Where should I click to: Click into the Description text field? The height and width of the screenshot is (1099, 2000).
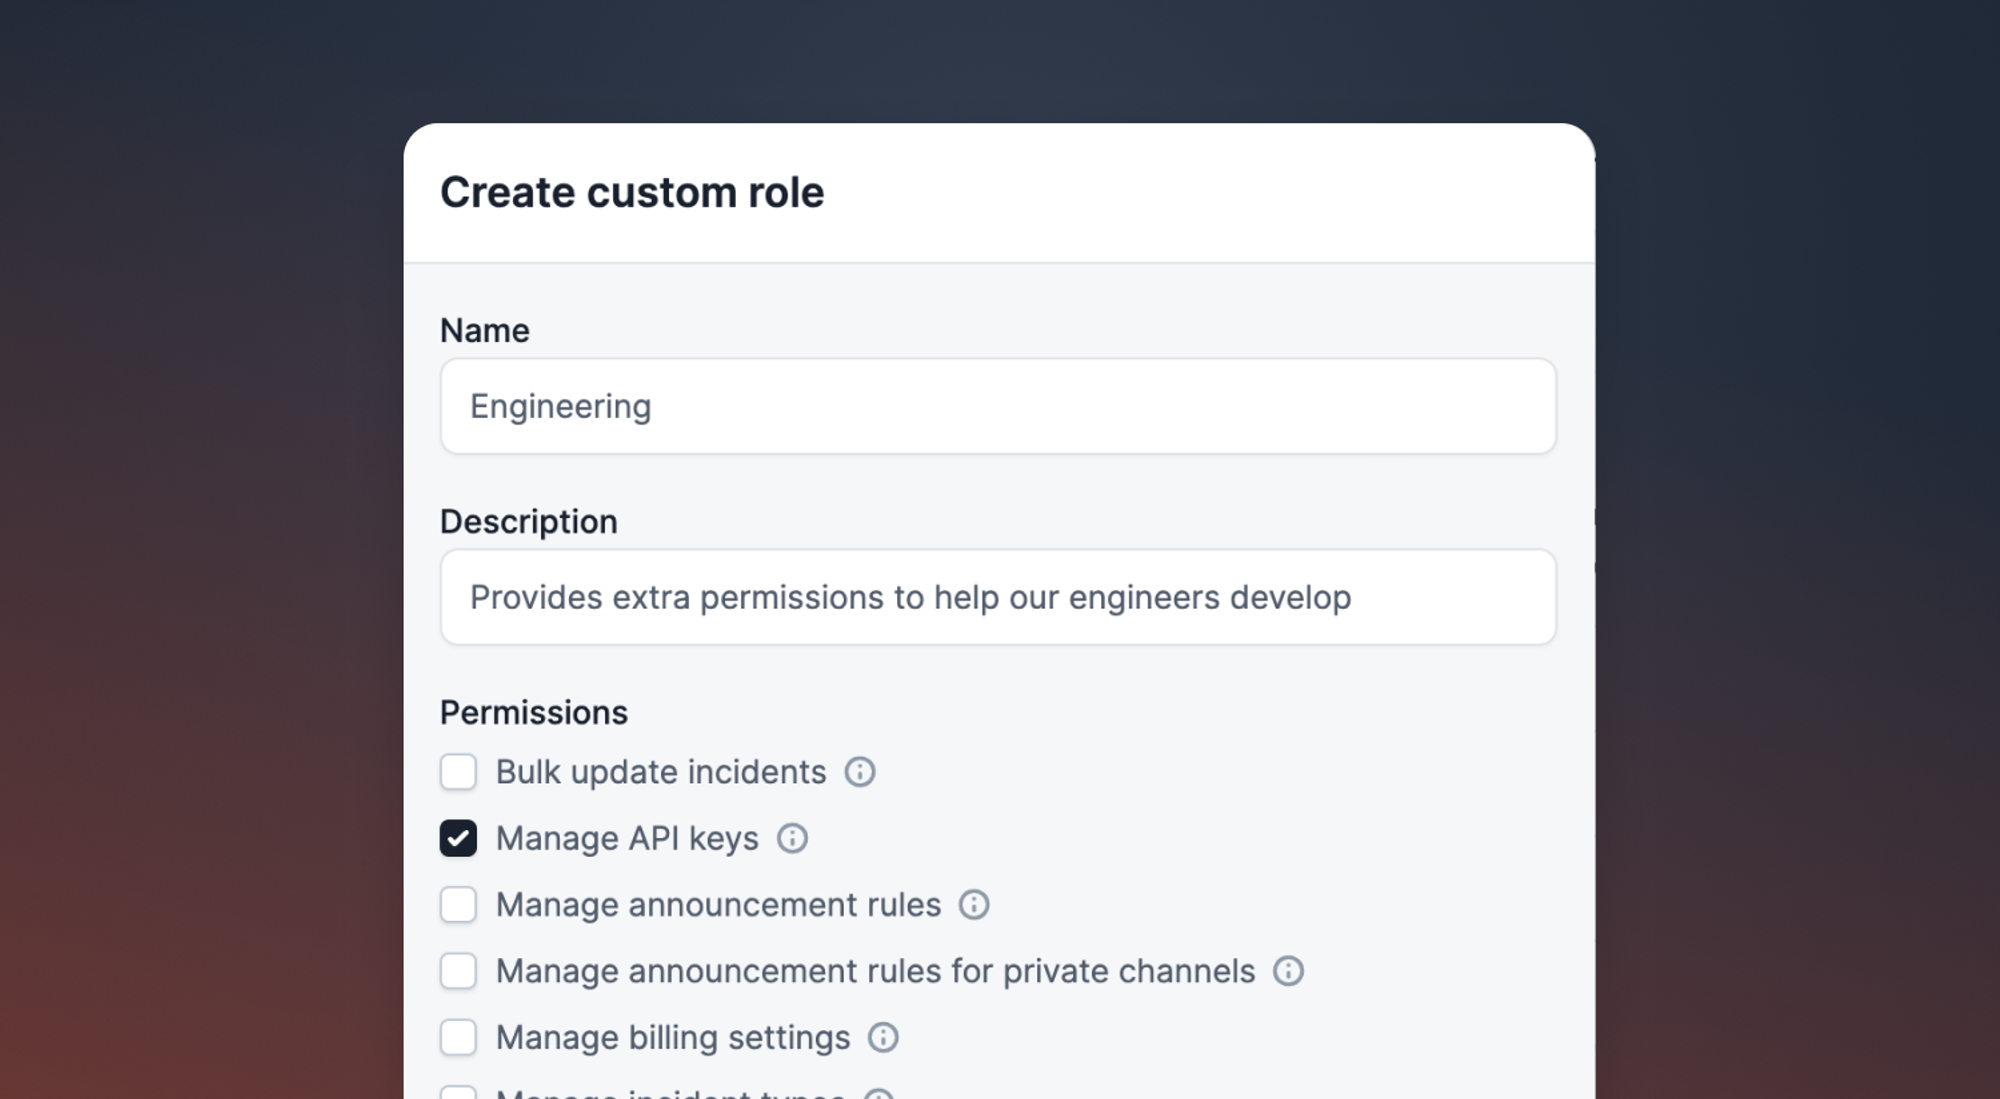point(997,597)
